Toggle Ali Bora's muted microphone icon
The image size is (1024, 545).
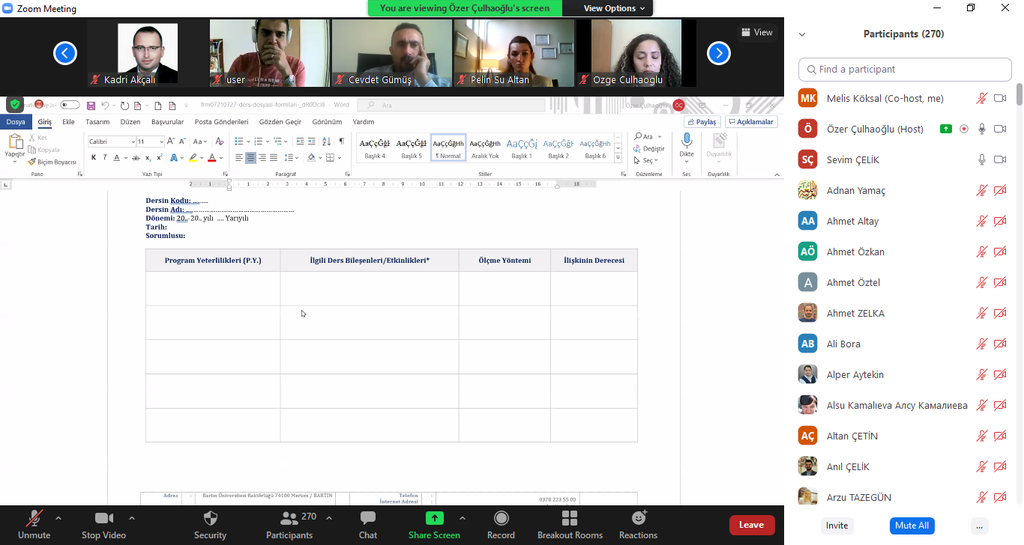(982, 344)
